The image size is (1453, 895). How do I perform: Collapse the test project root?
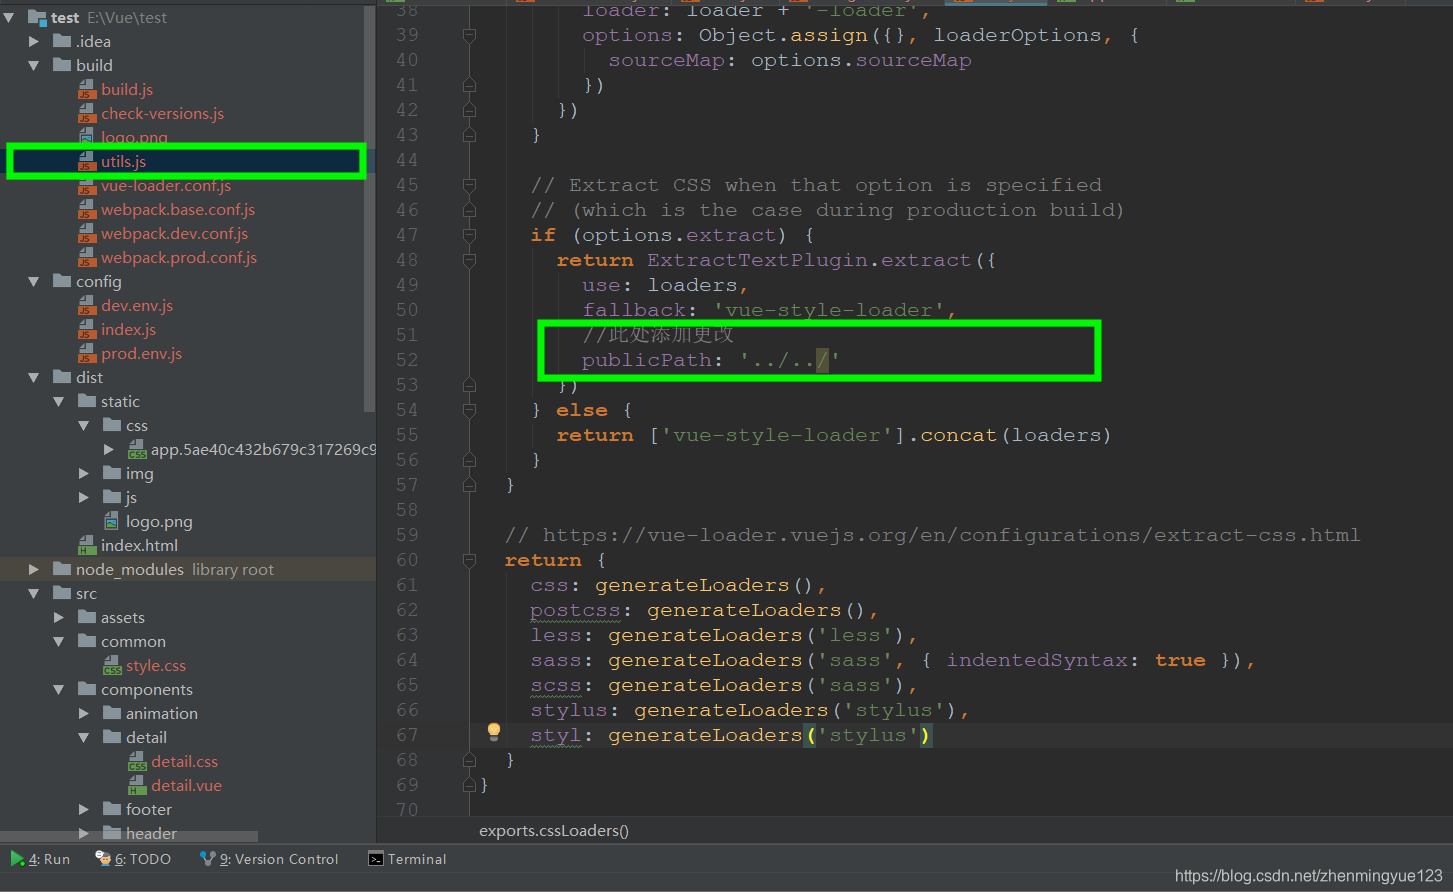pyautogui.click(x=9, y=17)
